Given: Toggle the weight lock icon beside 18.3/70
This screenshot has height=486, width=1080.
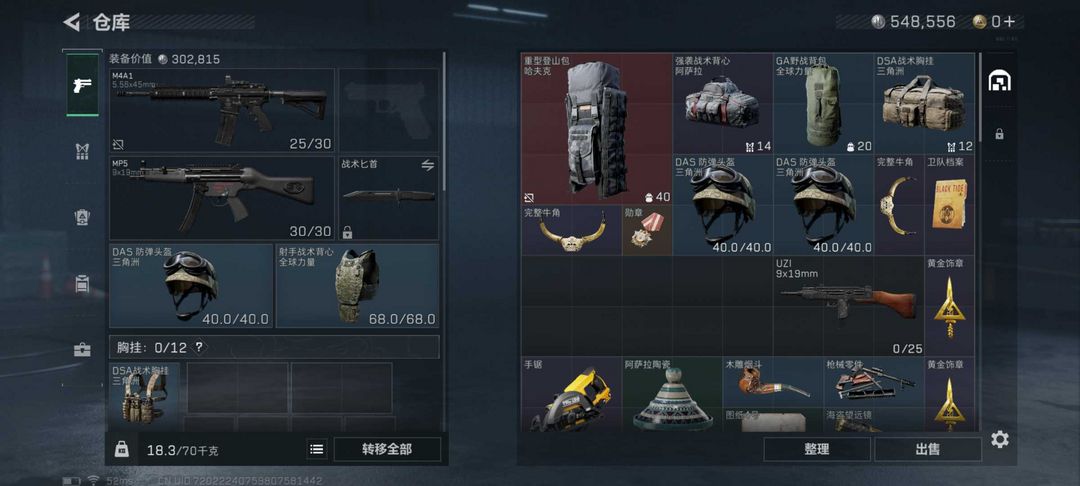Looking at the screenshot, I should coord(121,450).
